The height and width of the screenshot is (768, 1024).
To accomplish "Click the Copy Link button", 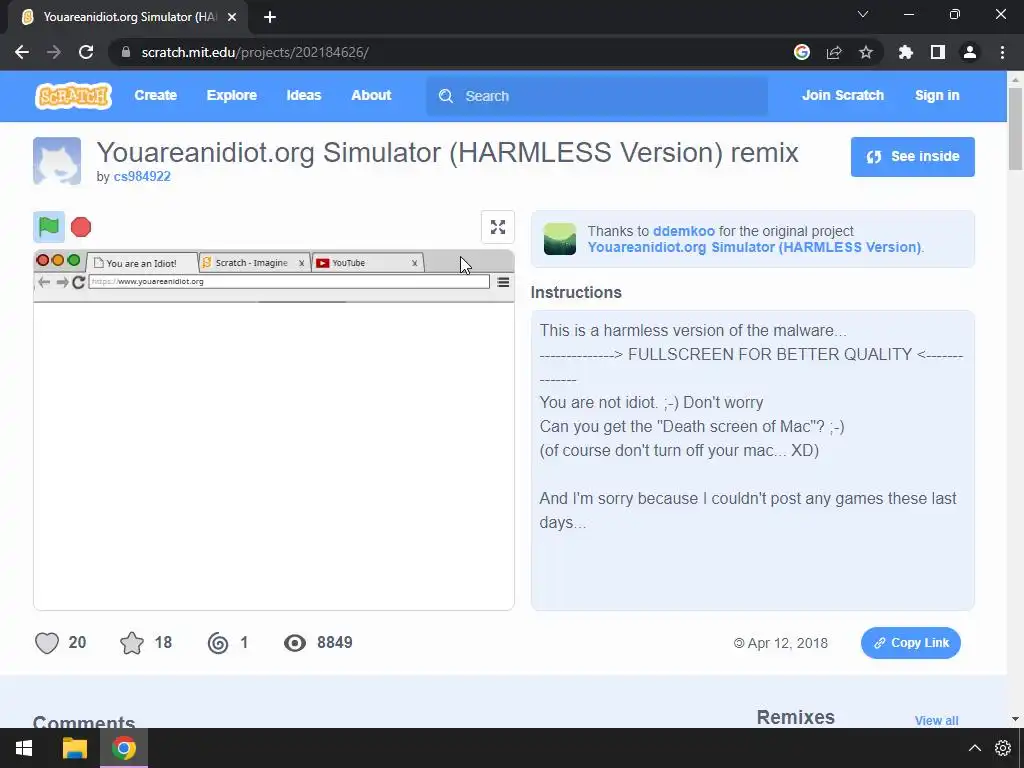I will [x=910, y=643].
